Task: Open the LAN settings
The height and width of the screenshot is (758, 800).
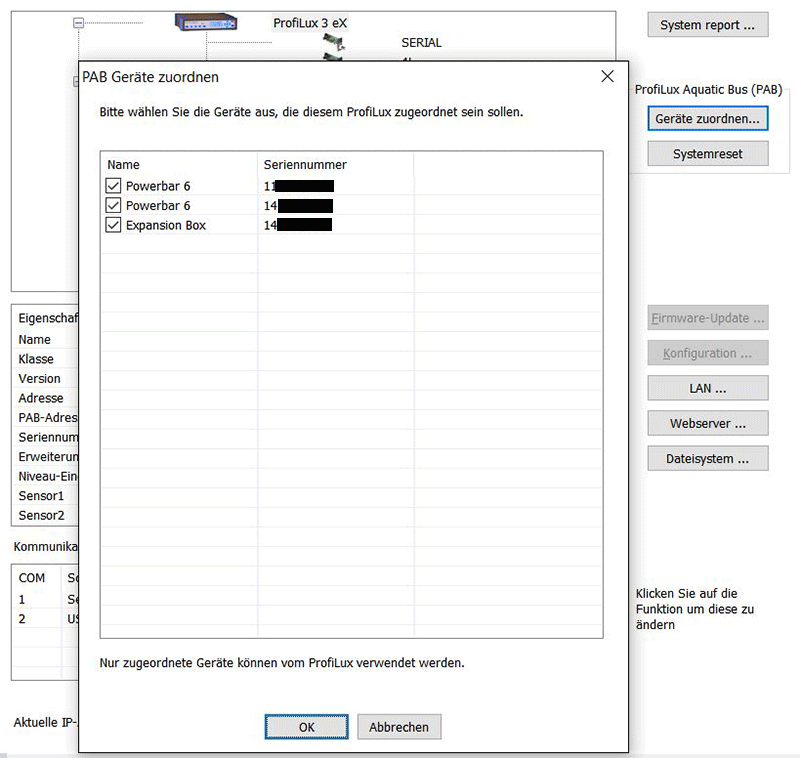Action: [x=707, y=388]
